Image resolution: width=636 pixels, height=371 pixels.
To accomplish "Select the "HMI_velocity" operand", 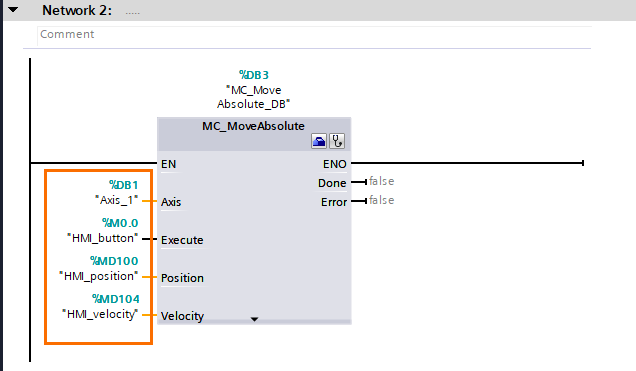I will tap(100, 314).
